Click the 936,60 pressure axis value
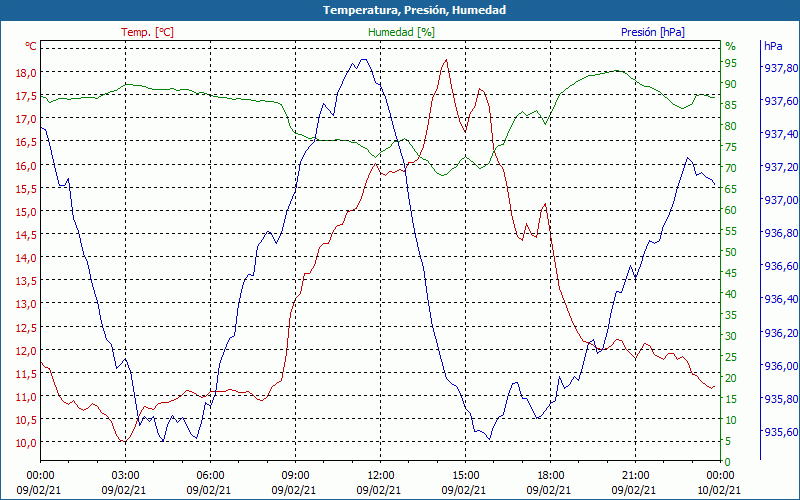This screenshot has height=500, width=800. tap(781, 266)
